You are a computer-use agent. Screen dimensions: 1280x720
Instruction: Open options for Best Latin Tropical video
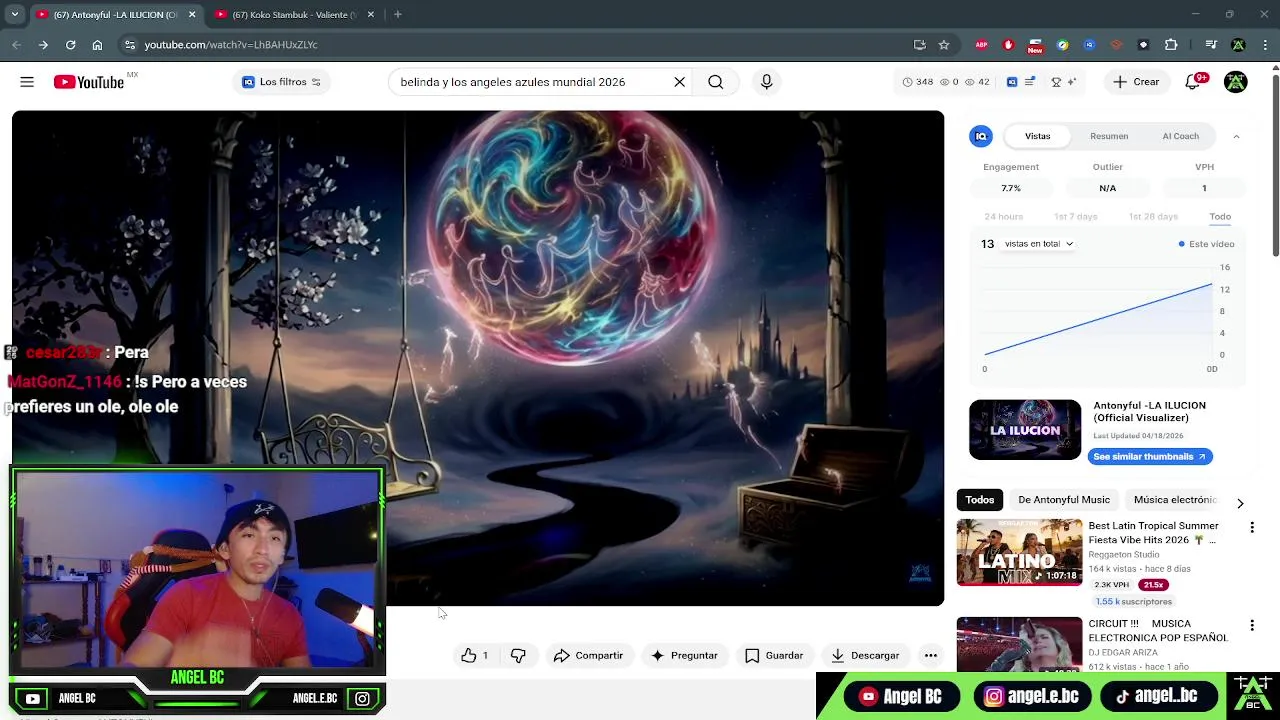pos(1252,527)
